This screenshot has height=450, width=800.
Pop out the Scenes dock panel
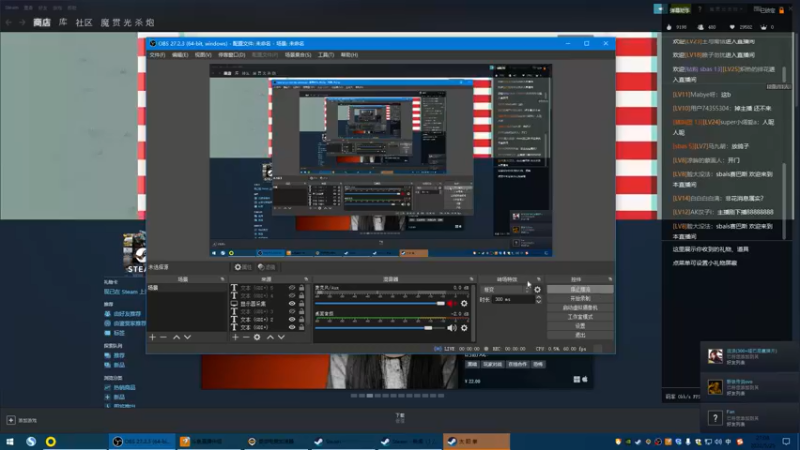222,279
